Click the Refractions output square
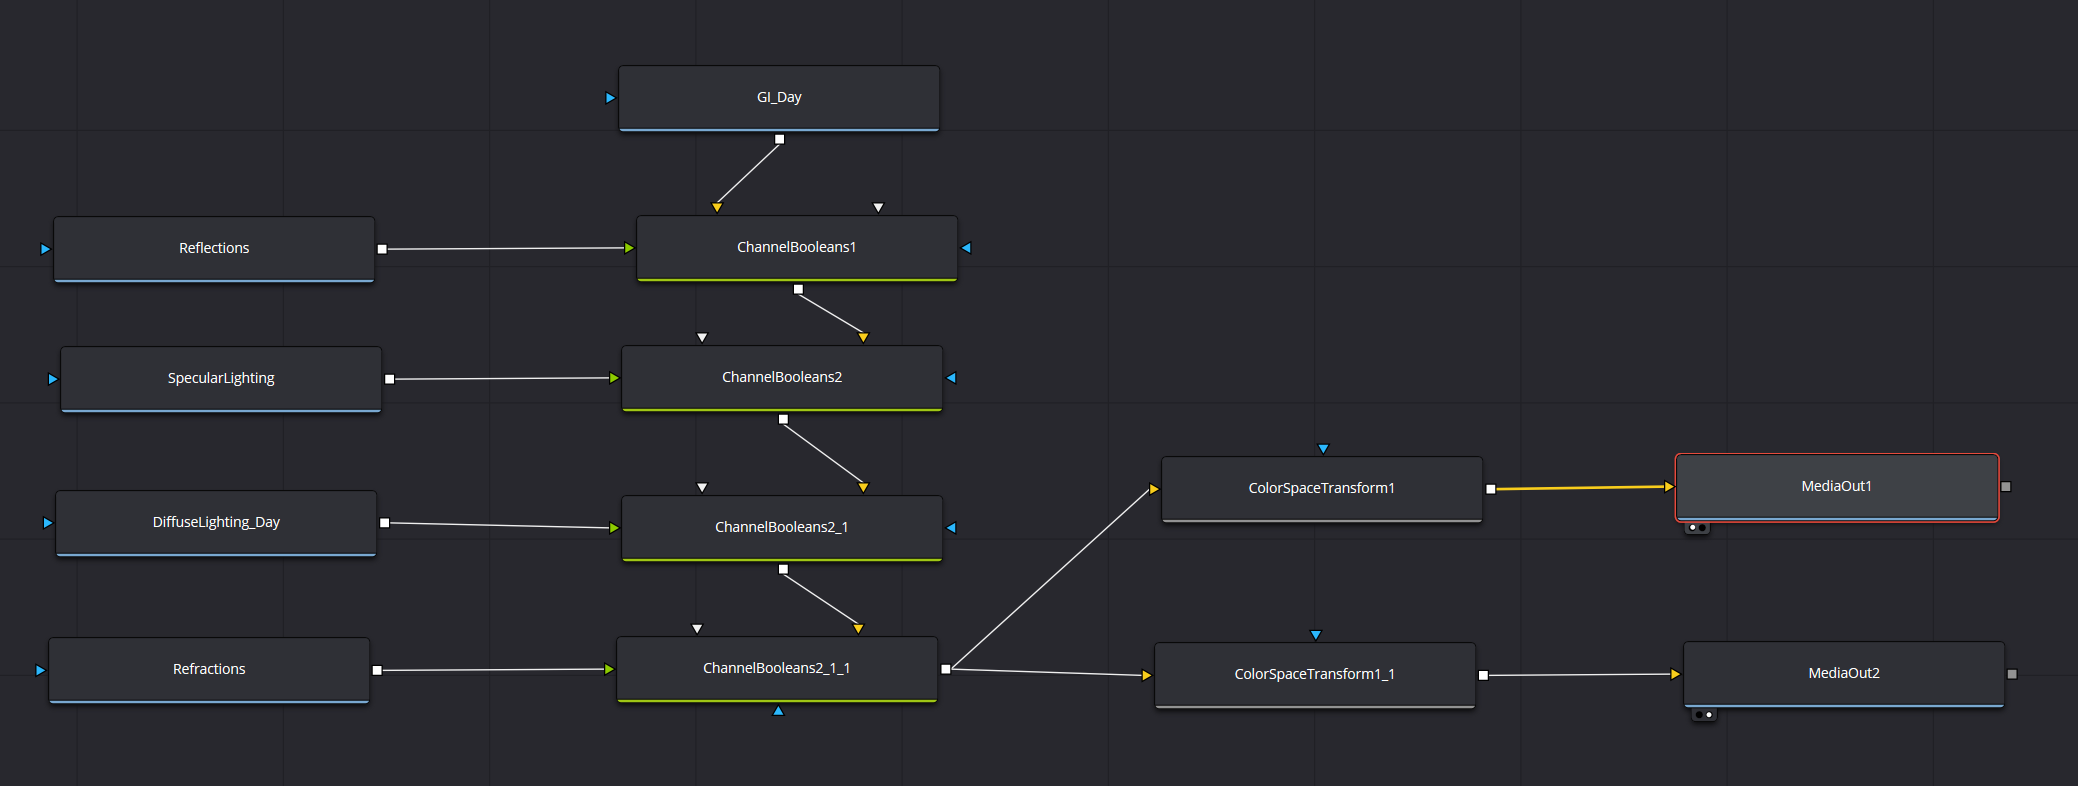Image resolution: width=2078 pixels, height=786 pixels. (x=377, y=670)
